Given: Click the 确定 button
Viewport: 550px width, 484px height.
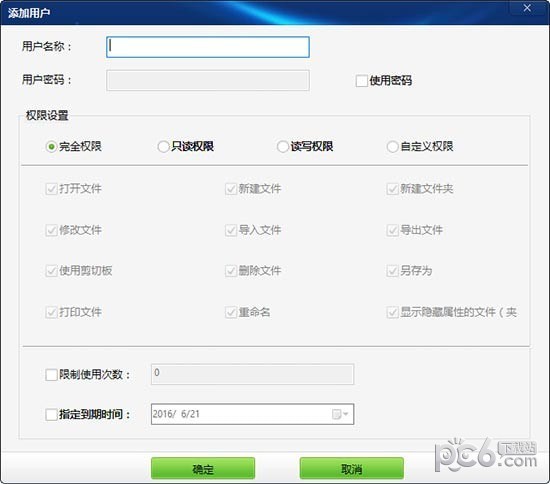Looking at the screenshot, I should 203,469.
